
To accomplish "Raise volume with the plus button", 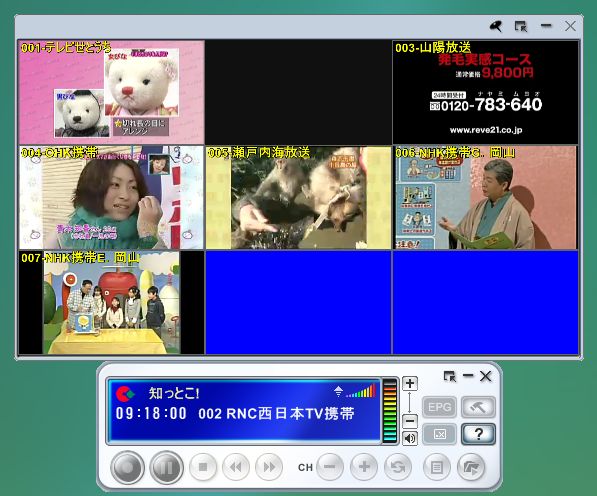I will 410,384.
